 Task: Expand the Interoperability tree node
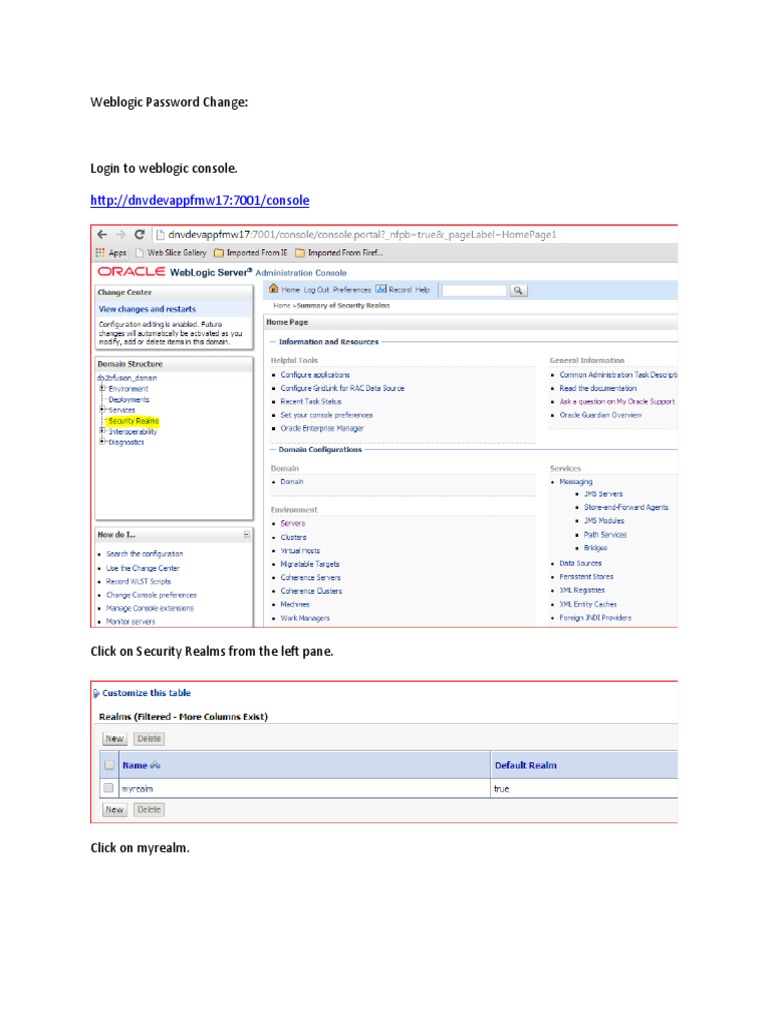tap(102, 431)
